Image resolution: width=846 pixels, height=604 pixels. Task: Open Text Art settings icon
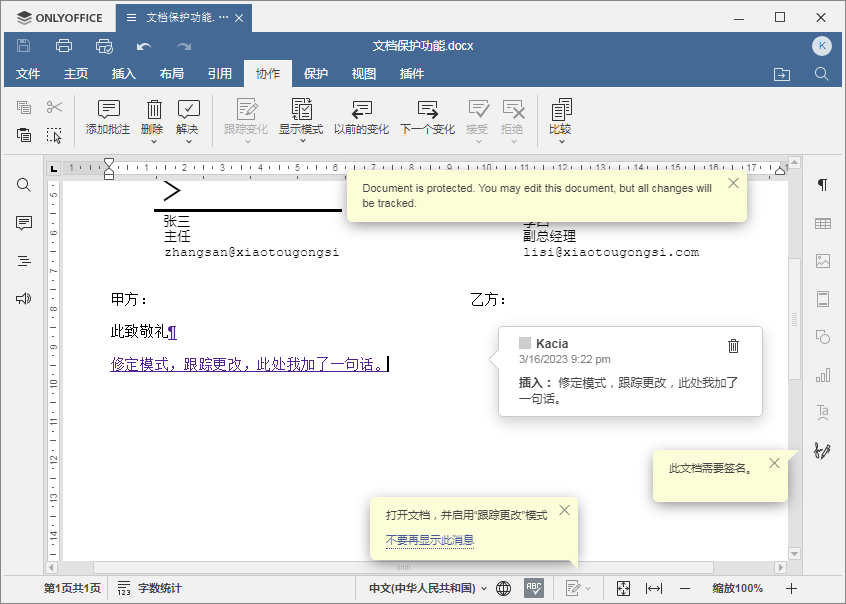point(823,413)
